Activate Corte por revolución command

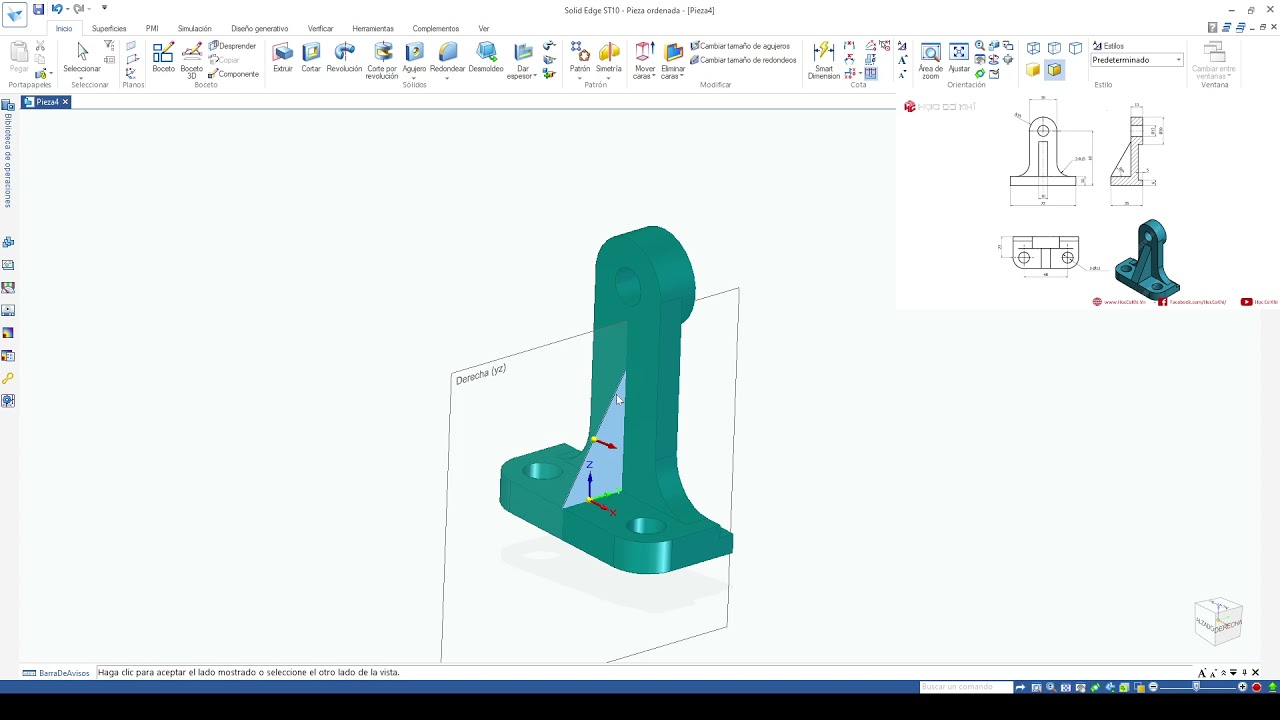click(382, 60)
